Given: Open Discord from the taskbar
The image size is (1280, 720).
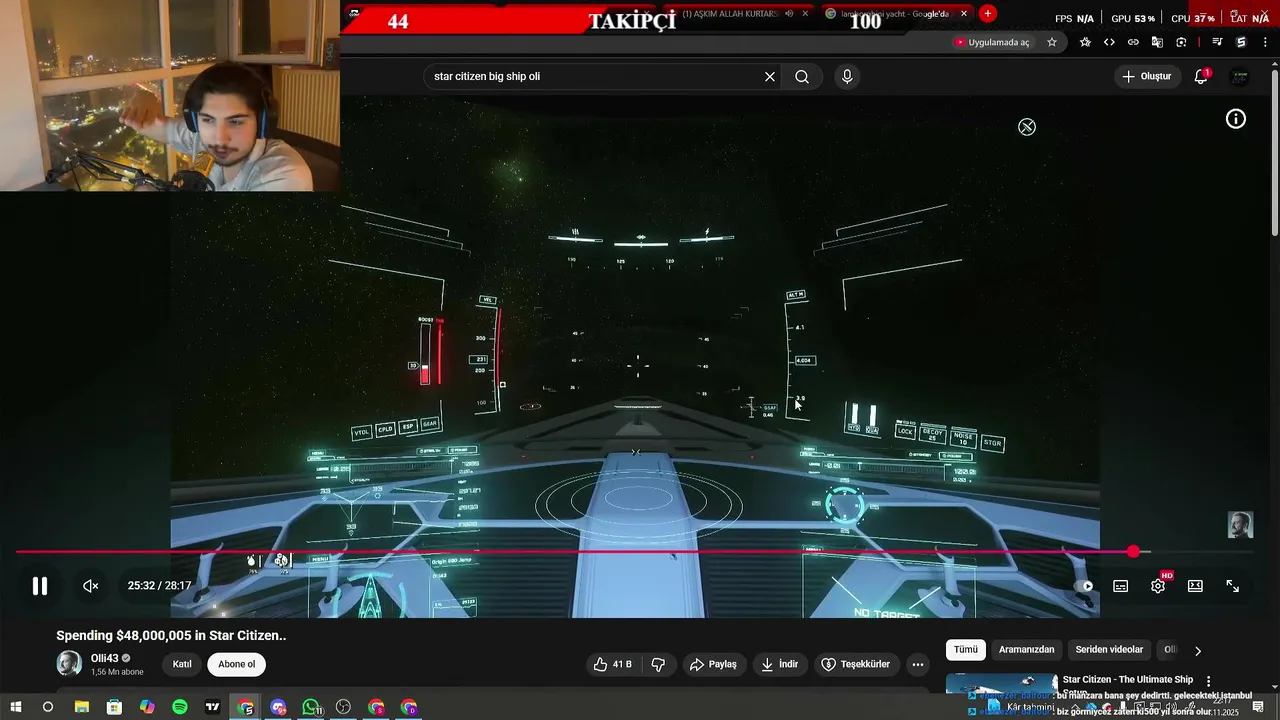Looking at the screenshot, I should coord(278,708).
